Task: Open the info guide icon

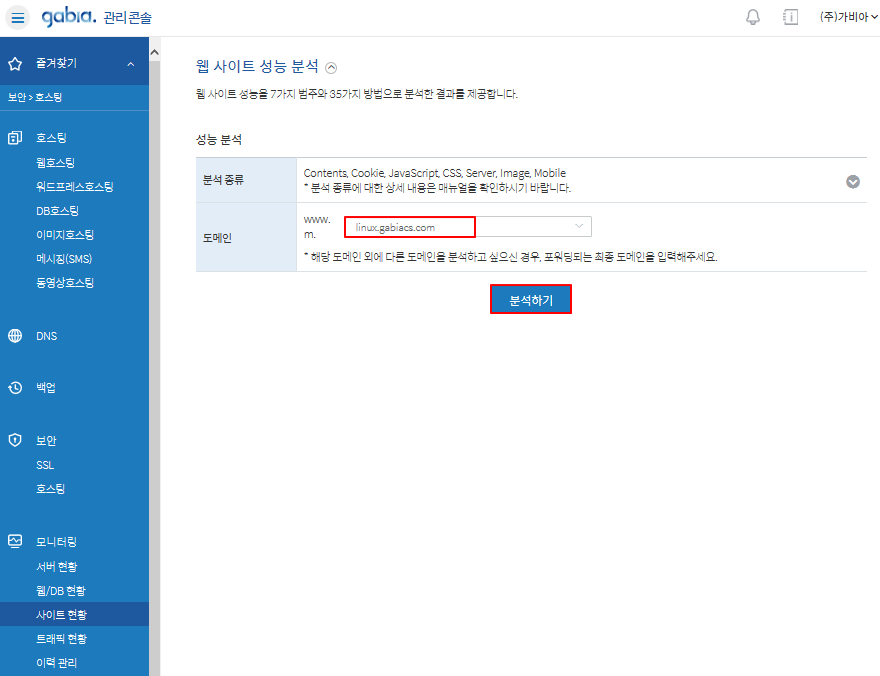Action: pos(790,17)
